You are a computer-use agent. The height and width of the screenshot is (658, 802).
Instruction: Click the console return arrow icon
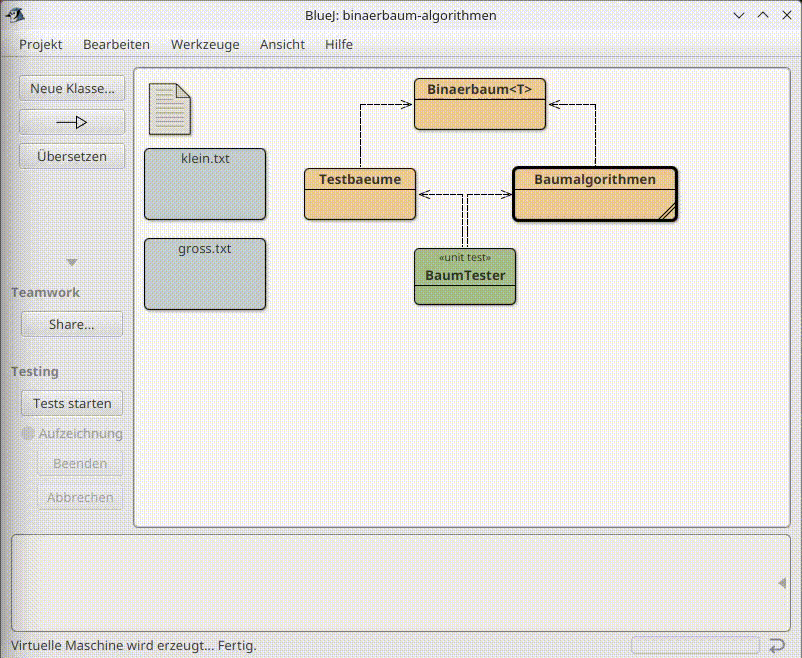pos(777,645)
